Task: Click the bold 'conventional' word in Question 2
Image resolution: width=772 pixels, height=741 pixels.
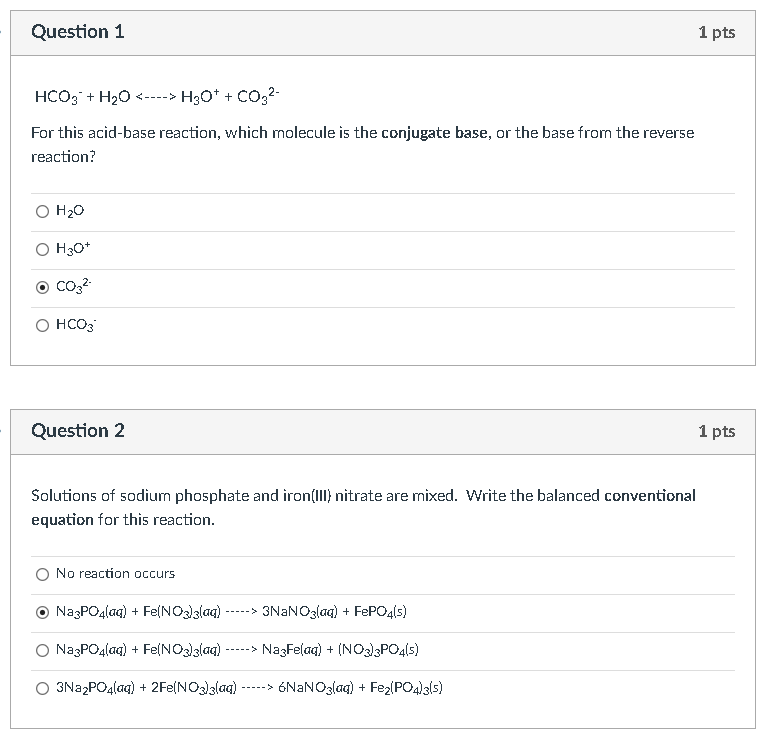Action: (649, 495)
